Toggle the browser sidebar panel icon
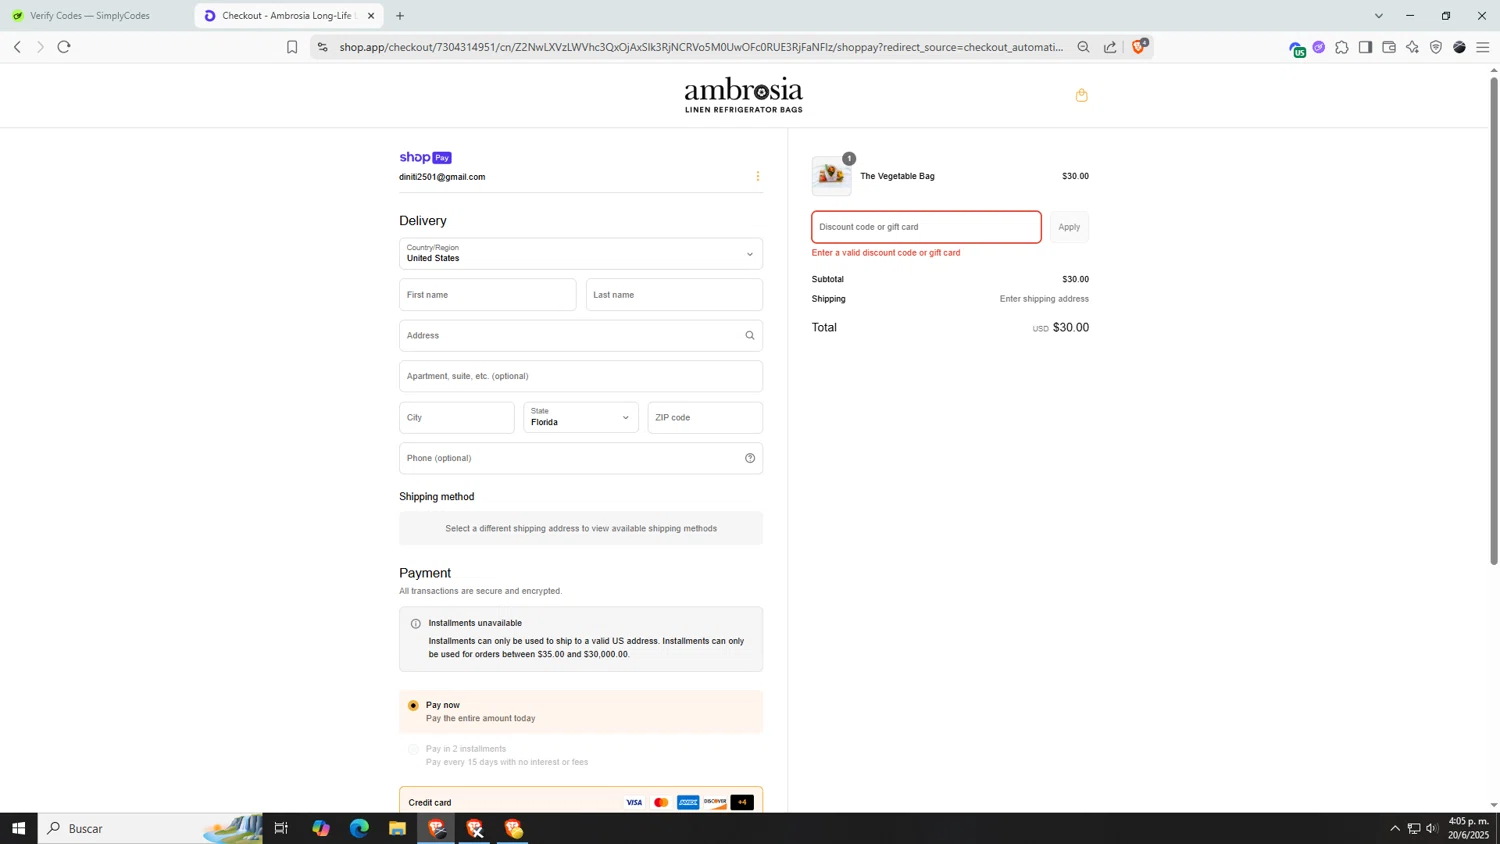This screenshot has height=844, width=1500. pyautogui.click(x=1365, y=47)
